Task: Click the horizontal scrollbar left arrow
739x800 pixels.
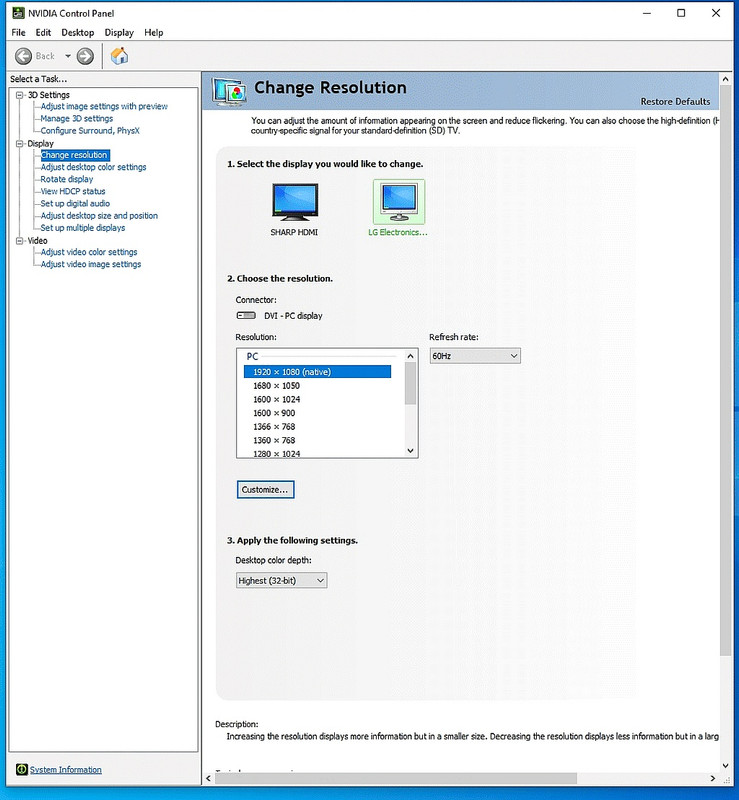Action: point(208,779)
